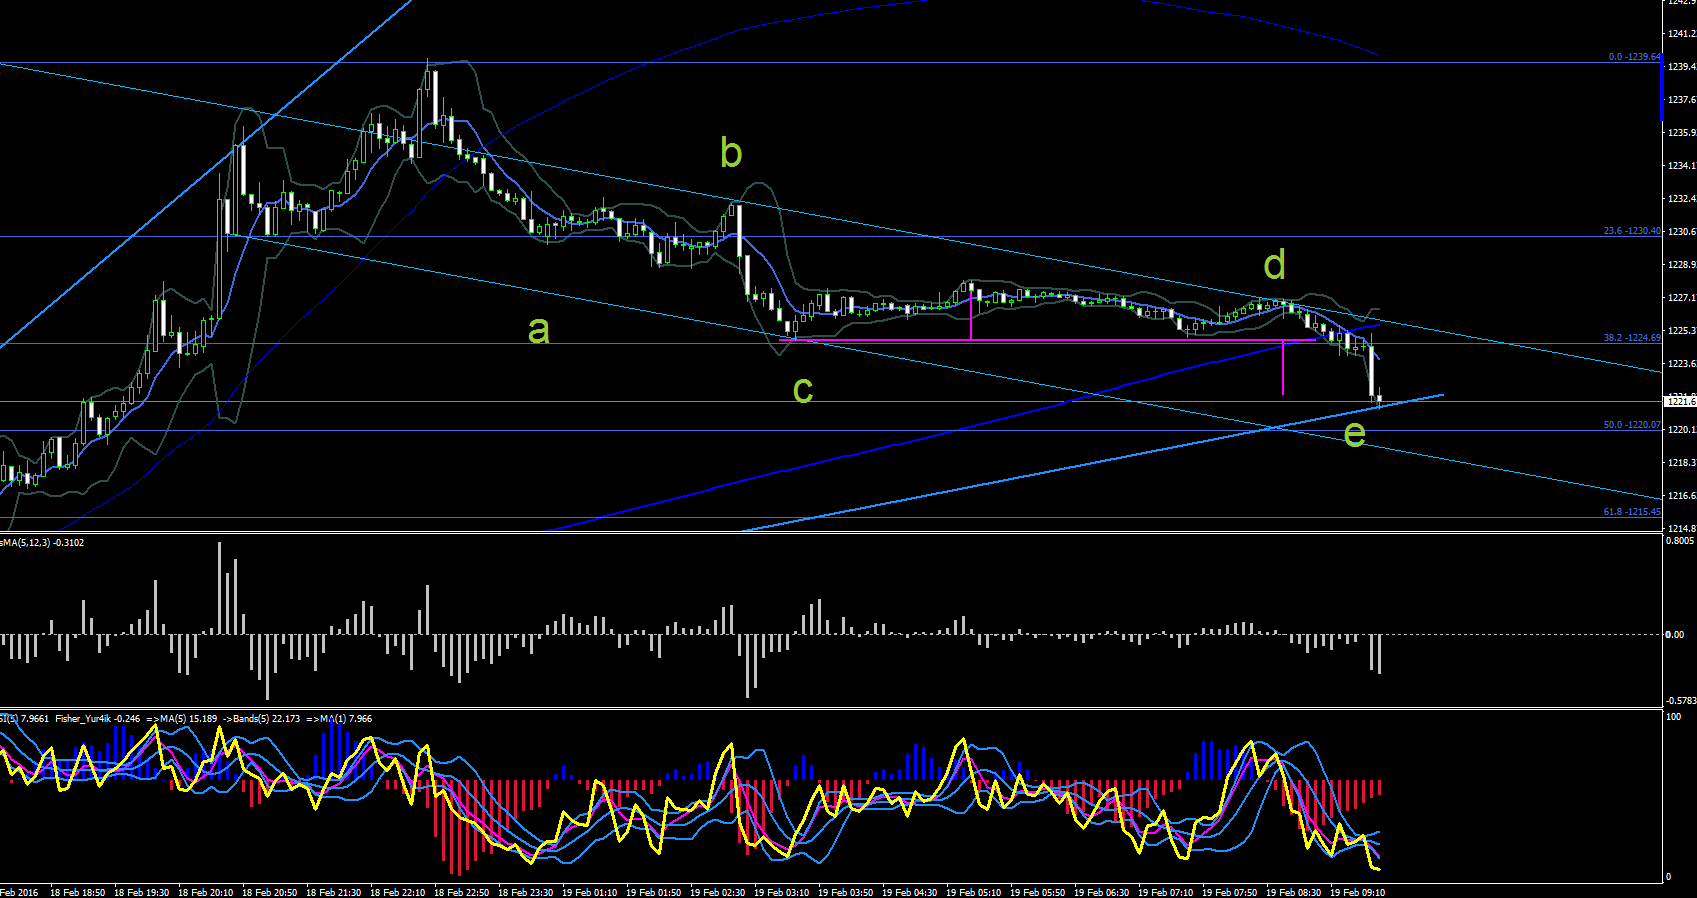
Task: Select the green wave label 'a'
Action: 538,331
